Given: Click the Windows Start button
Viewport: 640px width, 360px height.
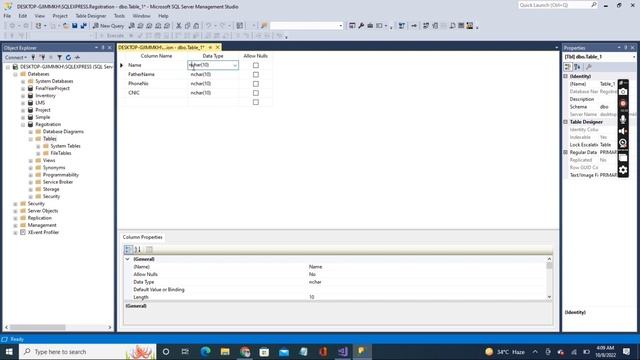Looking at the screenshot, I should [x=9, y=351].
